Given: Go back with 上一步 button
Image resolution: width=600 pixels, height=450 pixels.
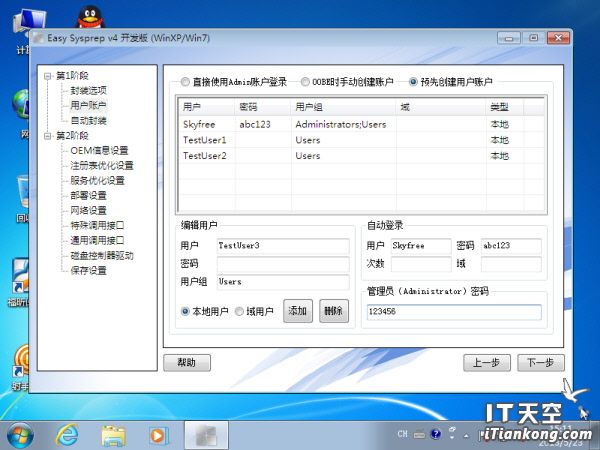Looking at the screenshot, I should (x=487, y=362).
